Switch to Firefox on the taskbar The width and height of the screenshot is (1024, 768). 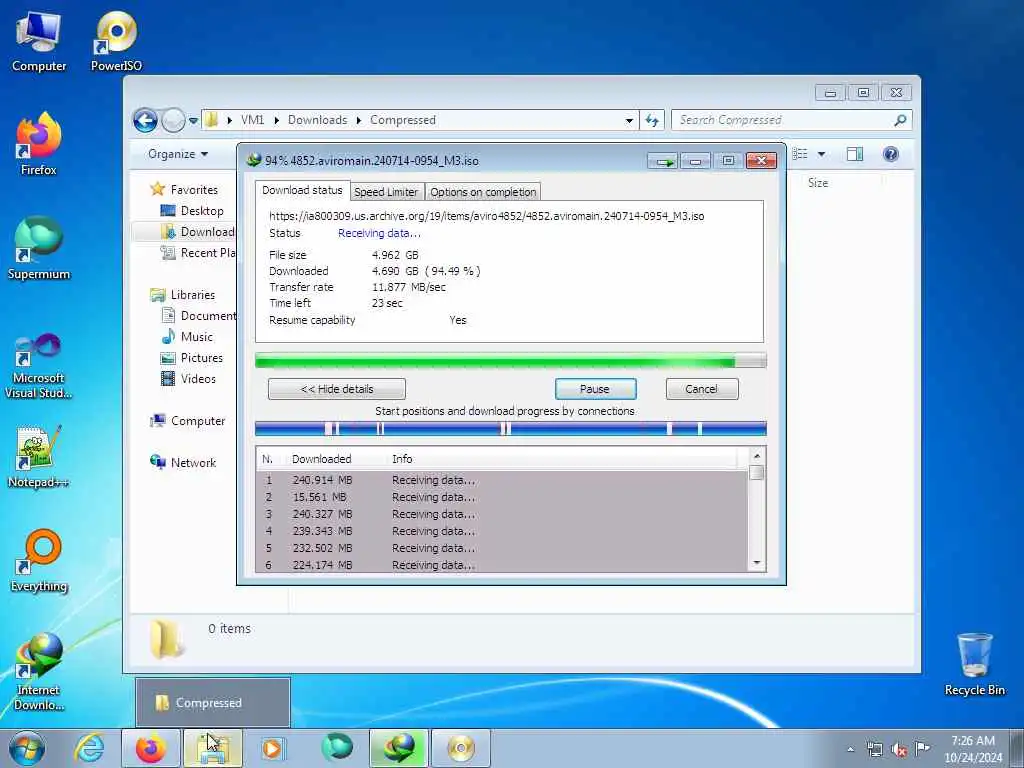click(x=151, y=748)
